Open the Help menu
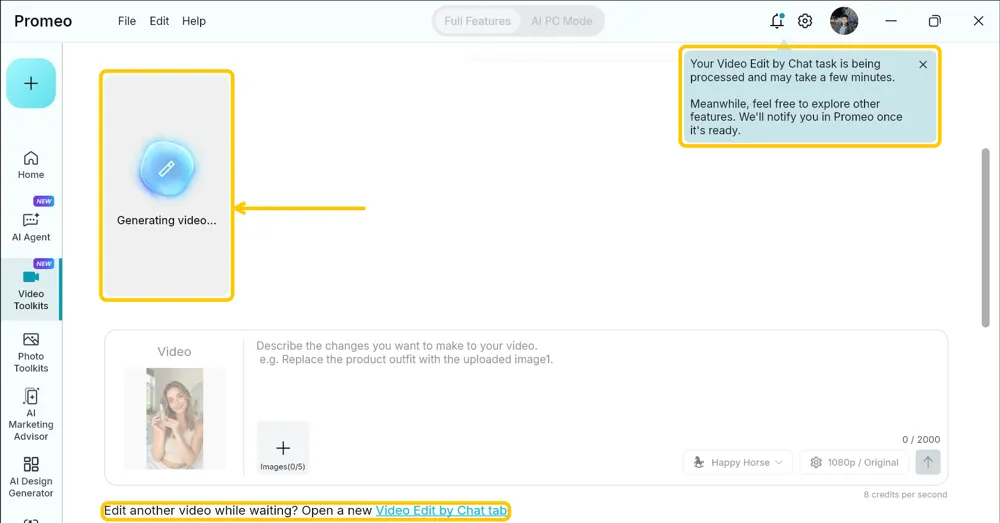 click(194, 21)
